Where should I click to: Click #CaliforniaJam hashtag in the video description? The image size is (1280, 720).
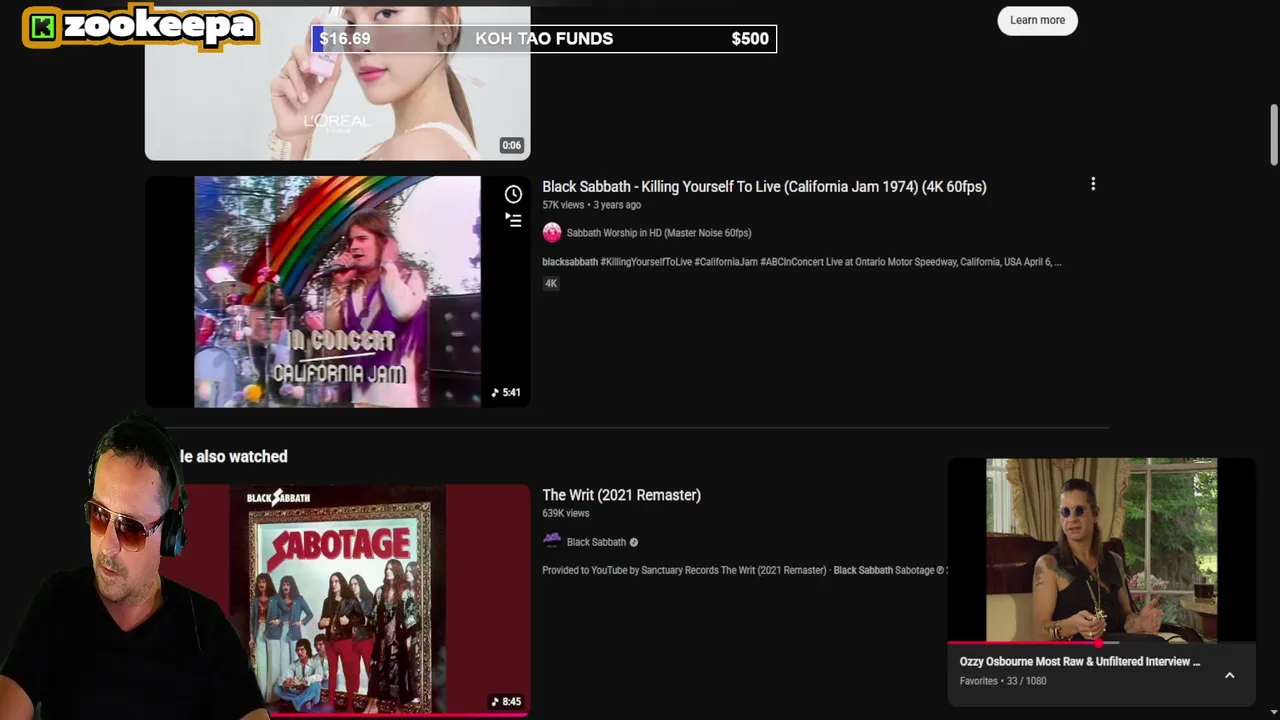[726, 262]
